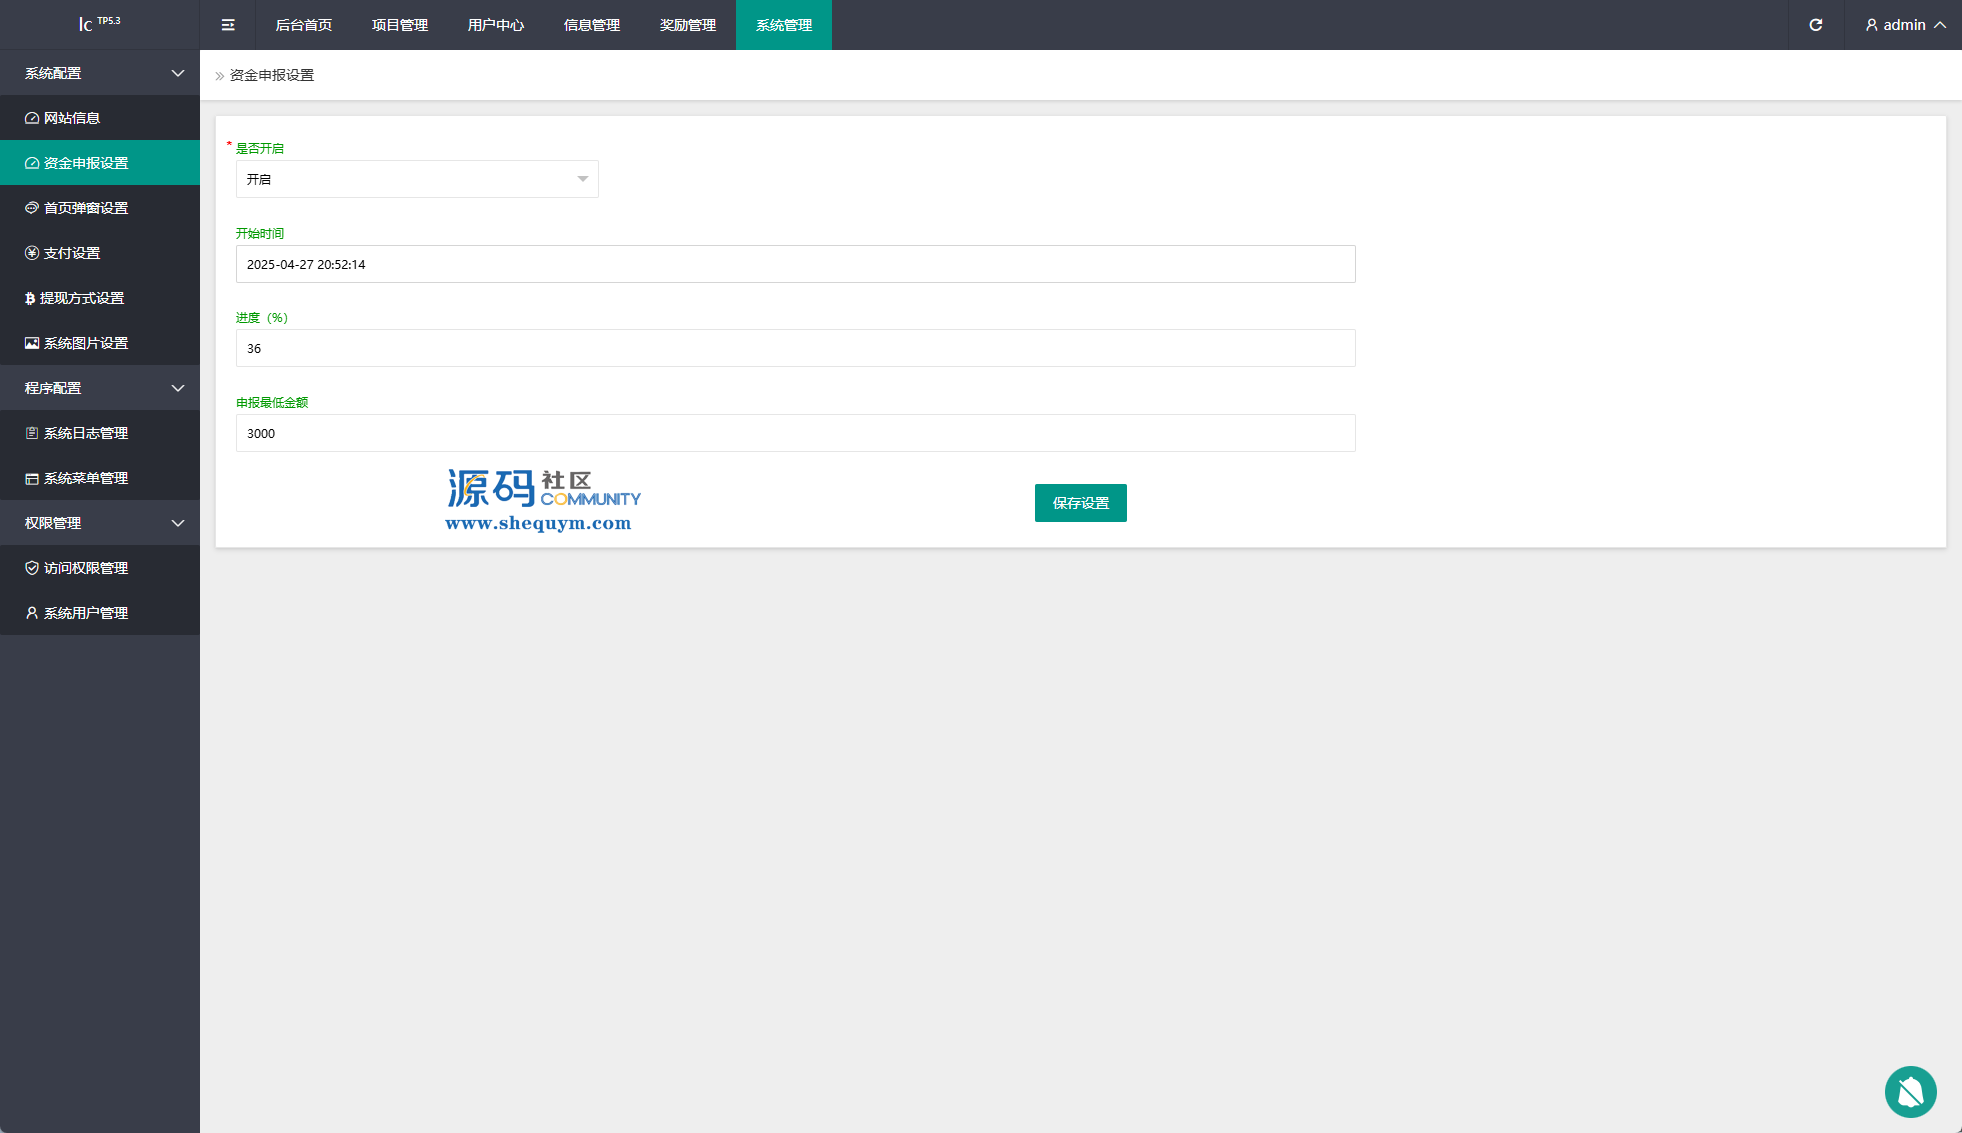Open 提现方式设置 sidebar item

(82, 298)
